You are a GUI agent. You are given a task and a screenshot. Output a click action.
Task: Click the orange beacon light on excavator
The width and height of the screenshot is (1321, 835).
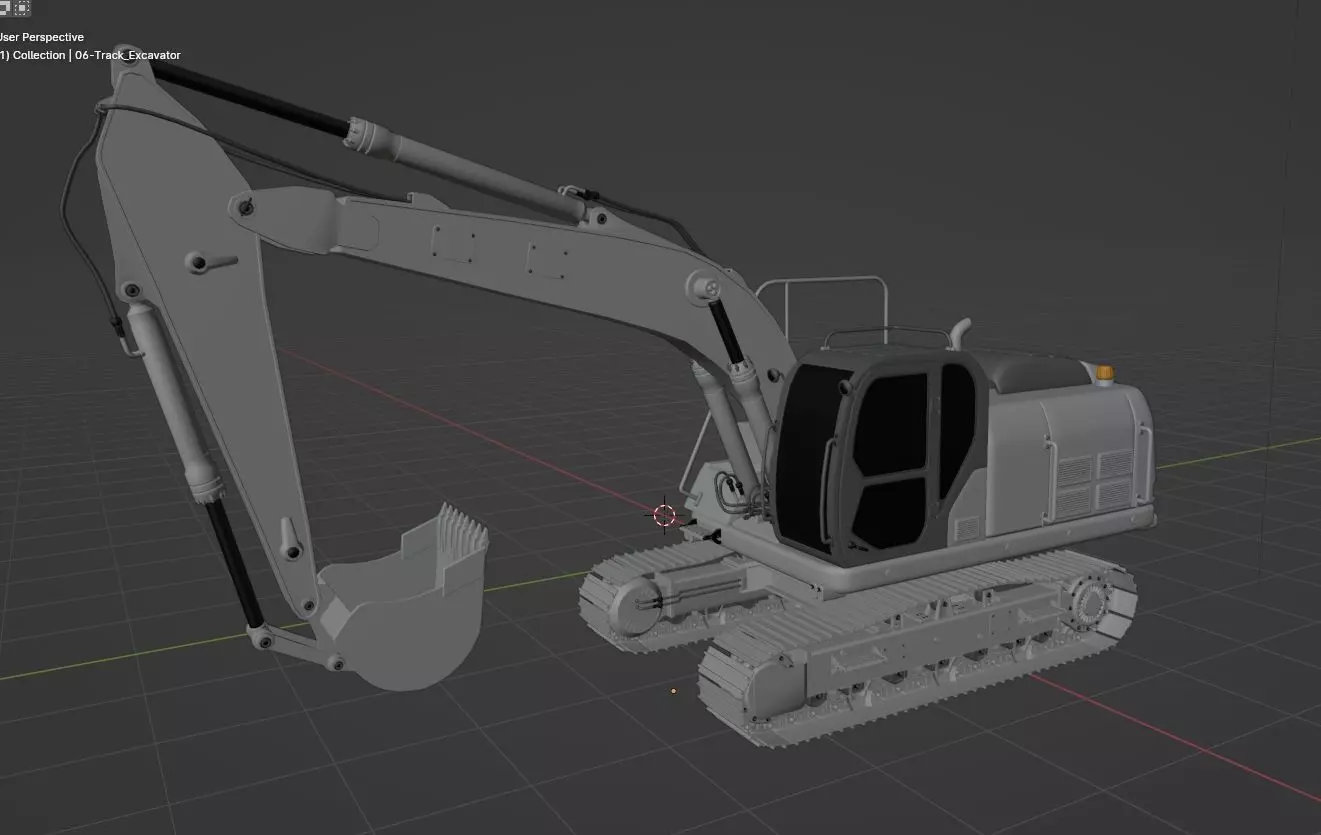(1104, 374)
